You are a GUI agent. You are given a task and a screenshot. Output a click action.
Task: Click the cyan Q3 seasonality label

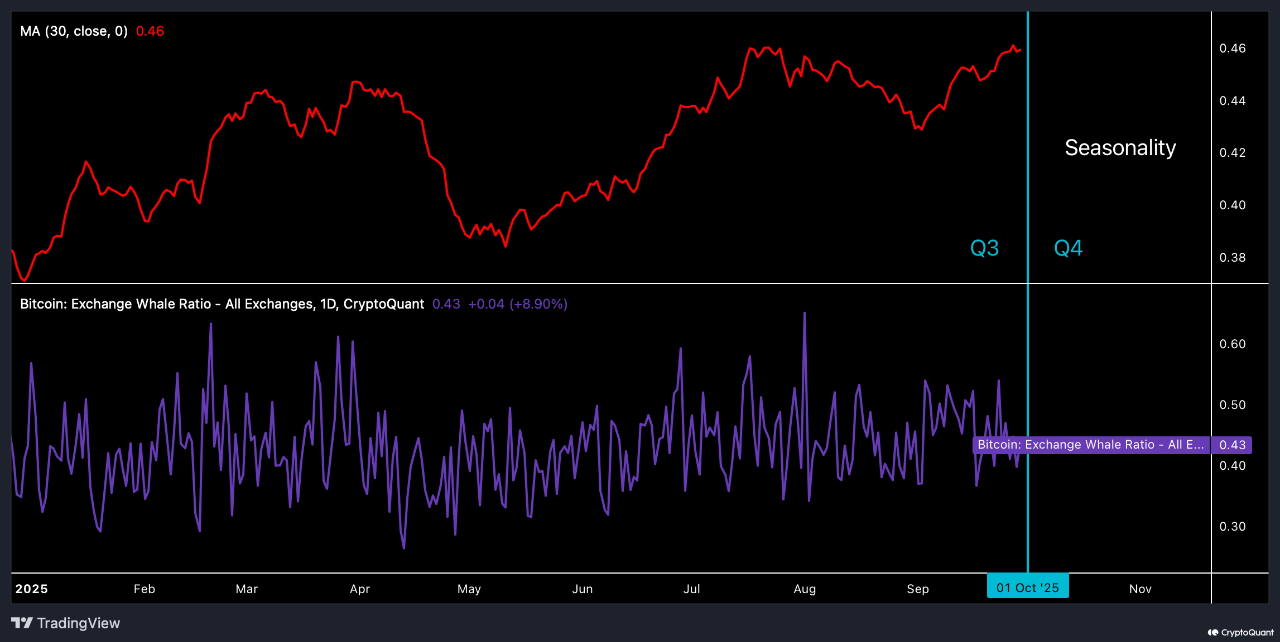[984, 248]
